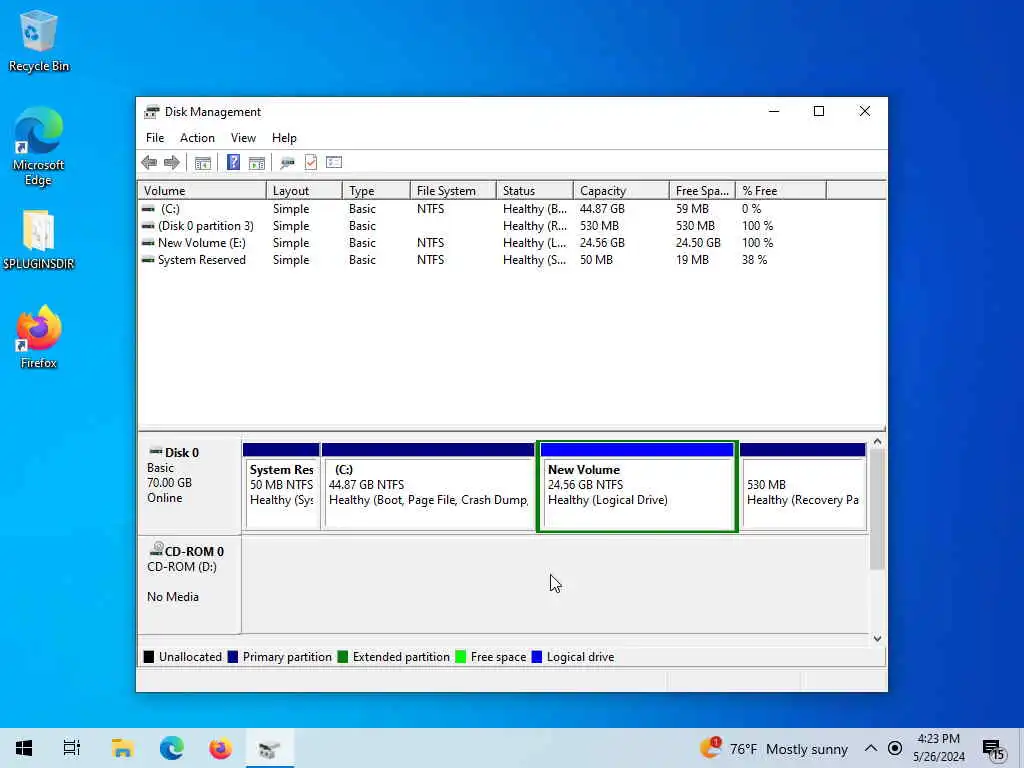Click the 24.50 GB free space cell
Screen dimensions: 1024x768
coord(698,243)
